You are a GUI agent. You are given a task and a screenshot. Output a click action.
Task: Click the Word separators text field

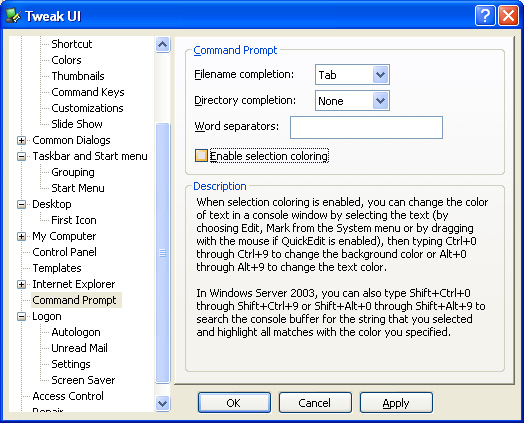click(x=366, y=127)
